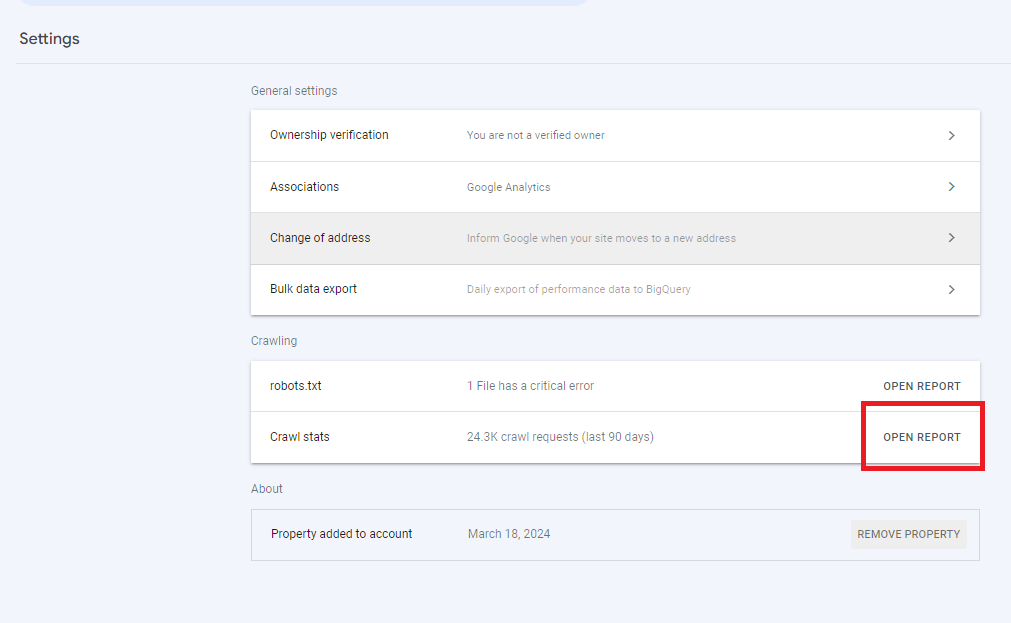Remove this property from the account

pyautogui.click(x=908, y=534)
